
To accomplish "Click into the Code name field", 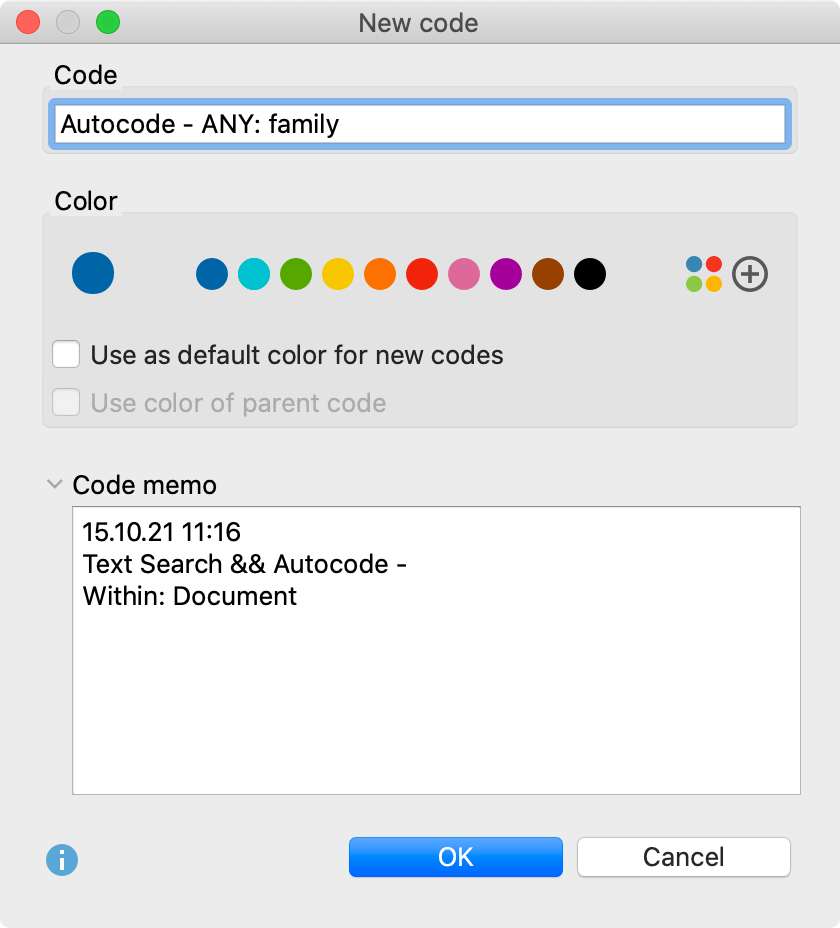I will point(420,124).
